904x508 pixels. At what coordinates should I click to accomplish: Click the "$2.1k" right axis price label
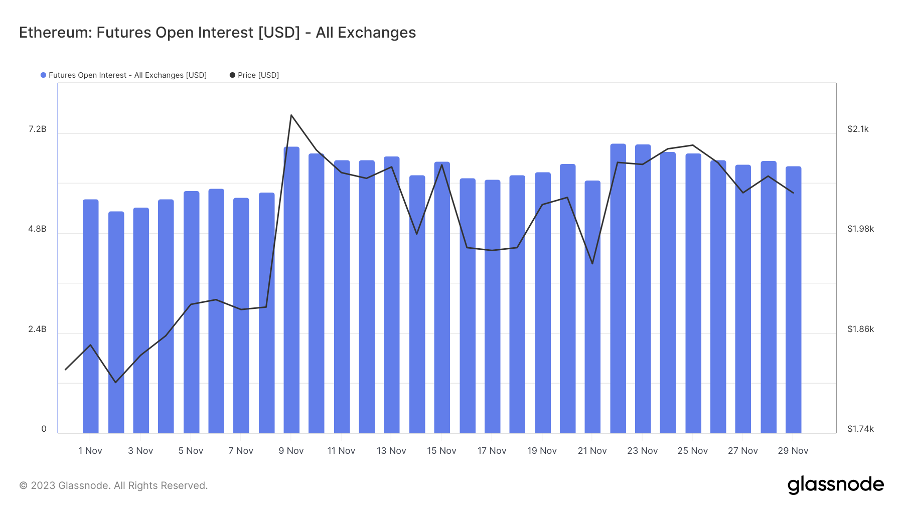[x=859, y=130]
